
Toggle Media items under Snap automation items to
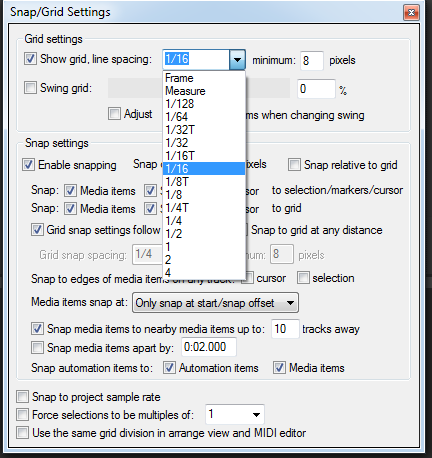coord(279,368)
